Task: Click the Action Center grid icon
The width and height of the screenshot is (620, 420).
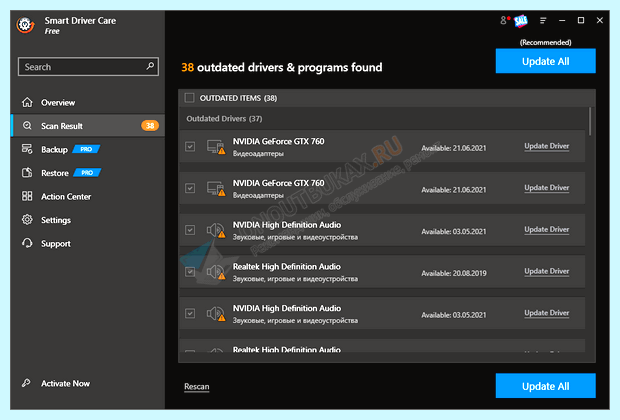Action: point(27,196)
